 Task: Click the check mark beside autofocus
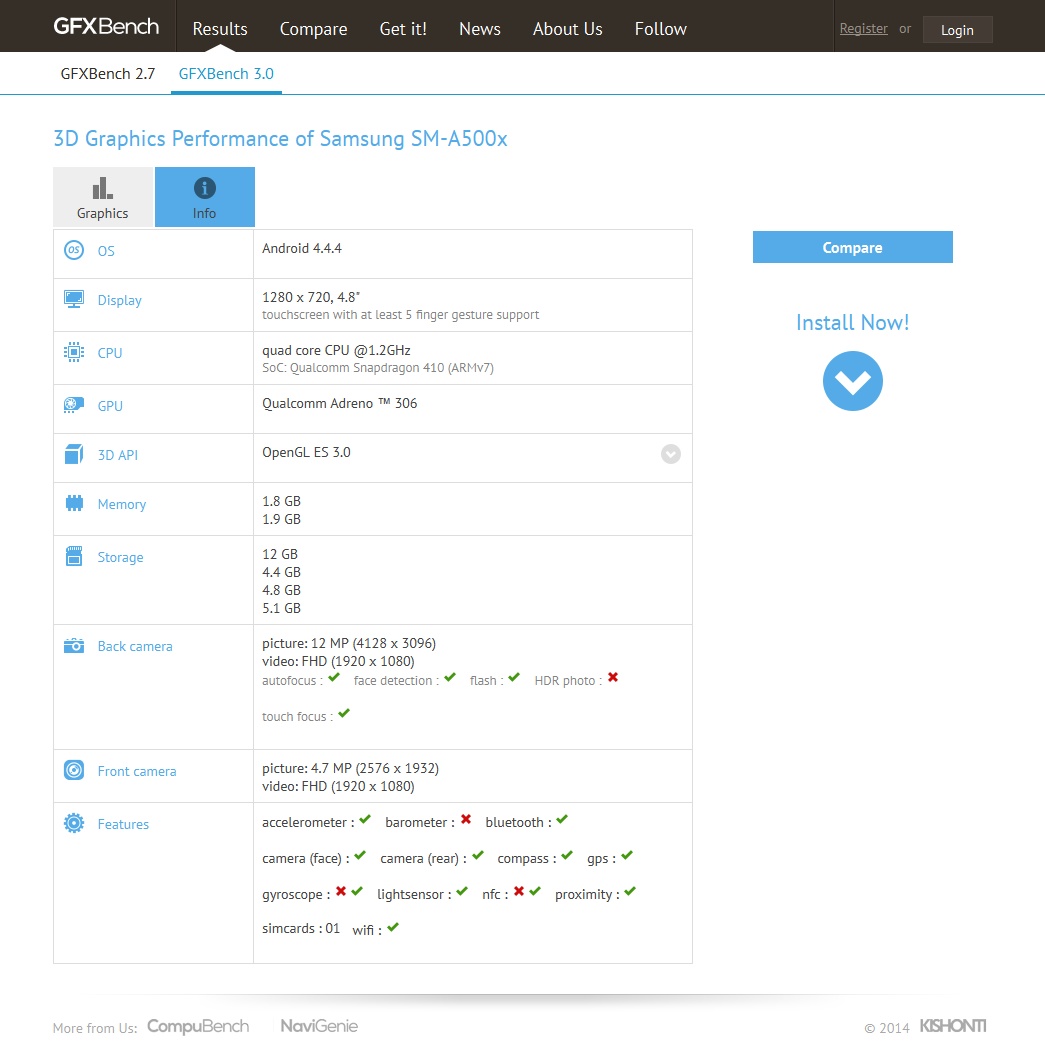[x=334, y=678]
